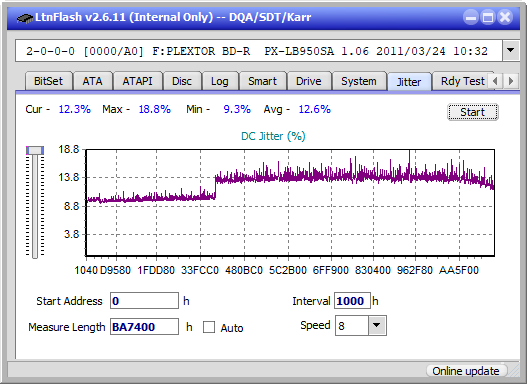Click the Min value 9.3%

coord(237,109)
